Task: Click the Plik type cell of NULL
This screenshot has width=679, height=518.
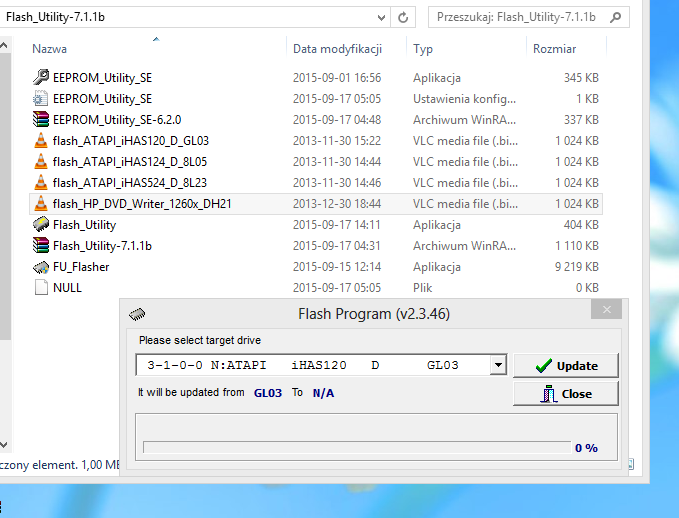Action: click(422, 288)
